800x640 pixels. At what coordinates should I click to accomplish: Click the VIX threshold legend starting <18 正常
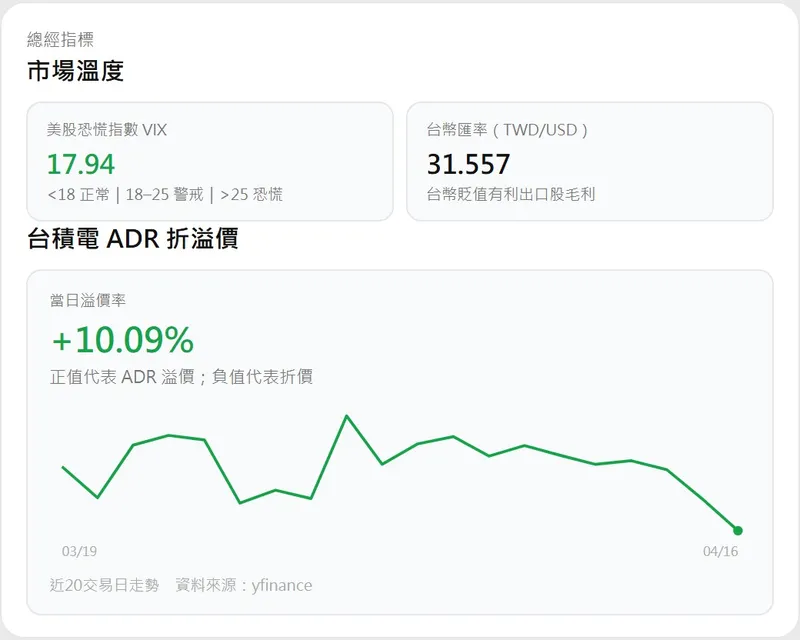pos(165,194)
